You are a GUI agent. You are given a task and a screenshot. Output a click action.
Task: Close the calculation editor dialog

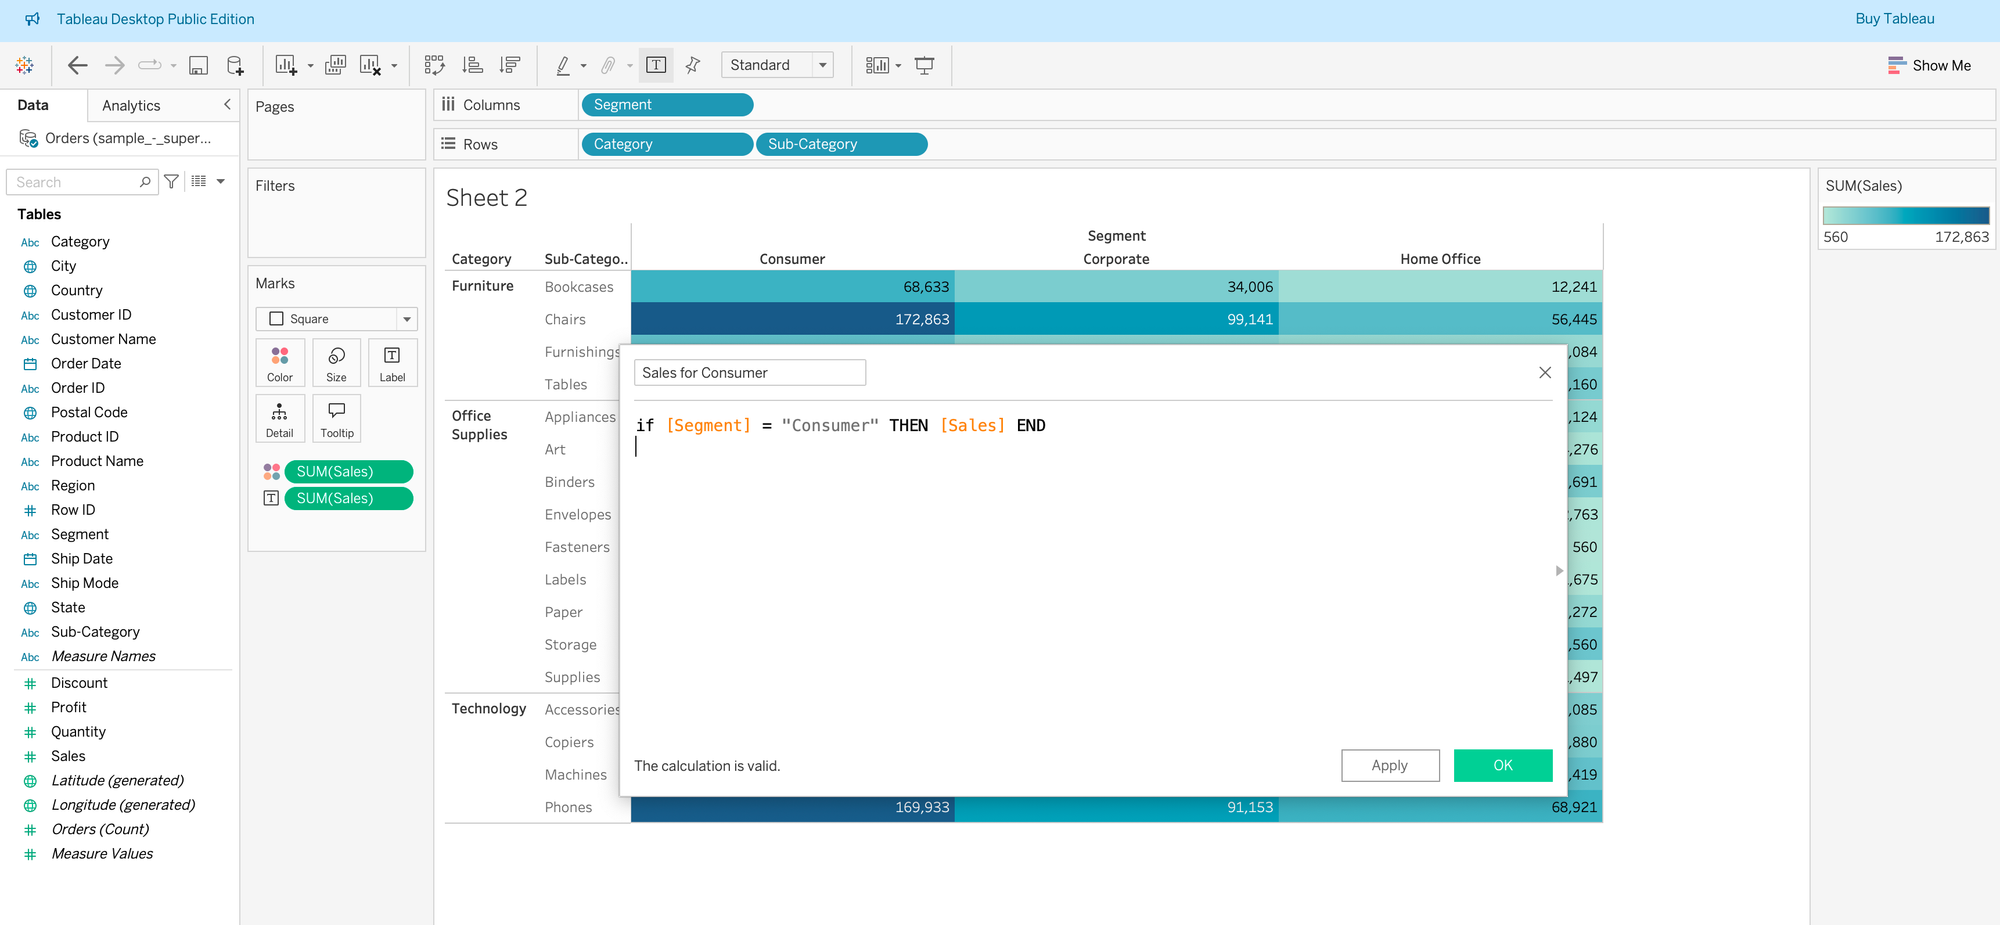pos(1545,372)
